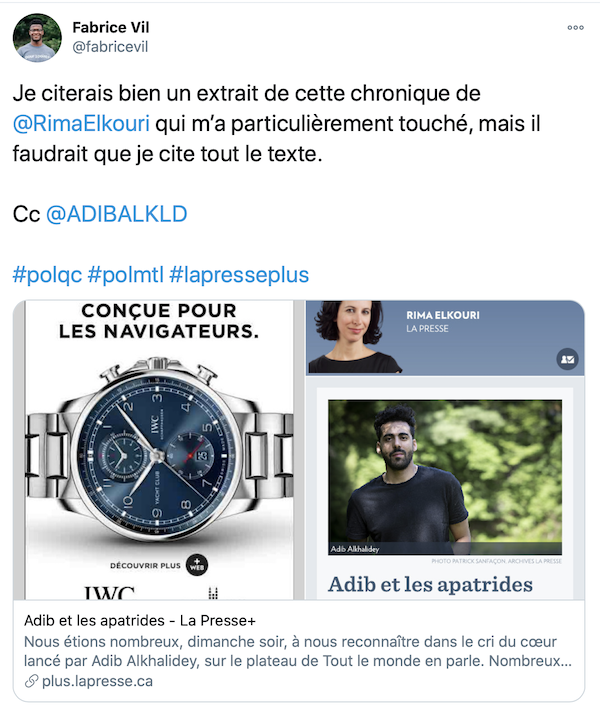The width and height of the screenshot is (600, 714).
Task: Click the plus.lapresse.ca domain link
Action: 97,682
